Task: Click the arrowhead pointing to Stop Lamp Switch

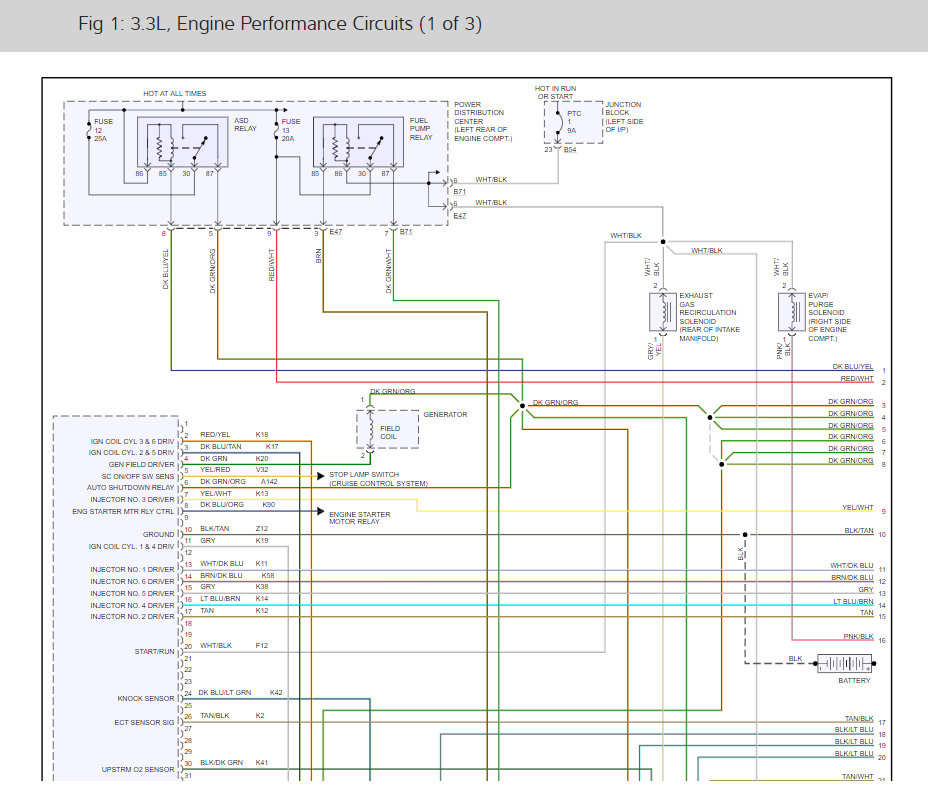Action: [x=321, y=476]
